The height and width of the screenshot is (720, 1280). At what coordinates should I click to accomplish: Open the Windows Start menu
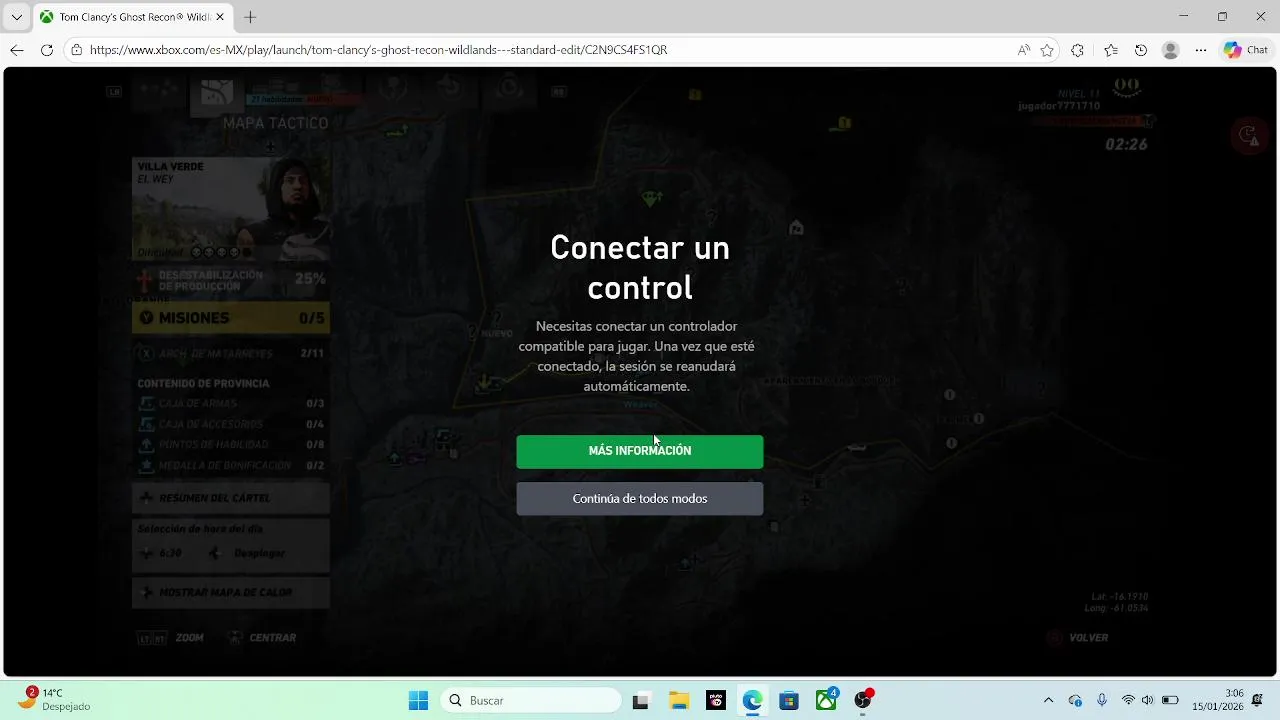[x=419, y=701]
